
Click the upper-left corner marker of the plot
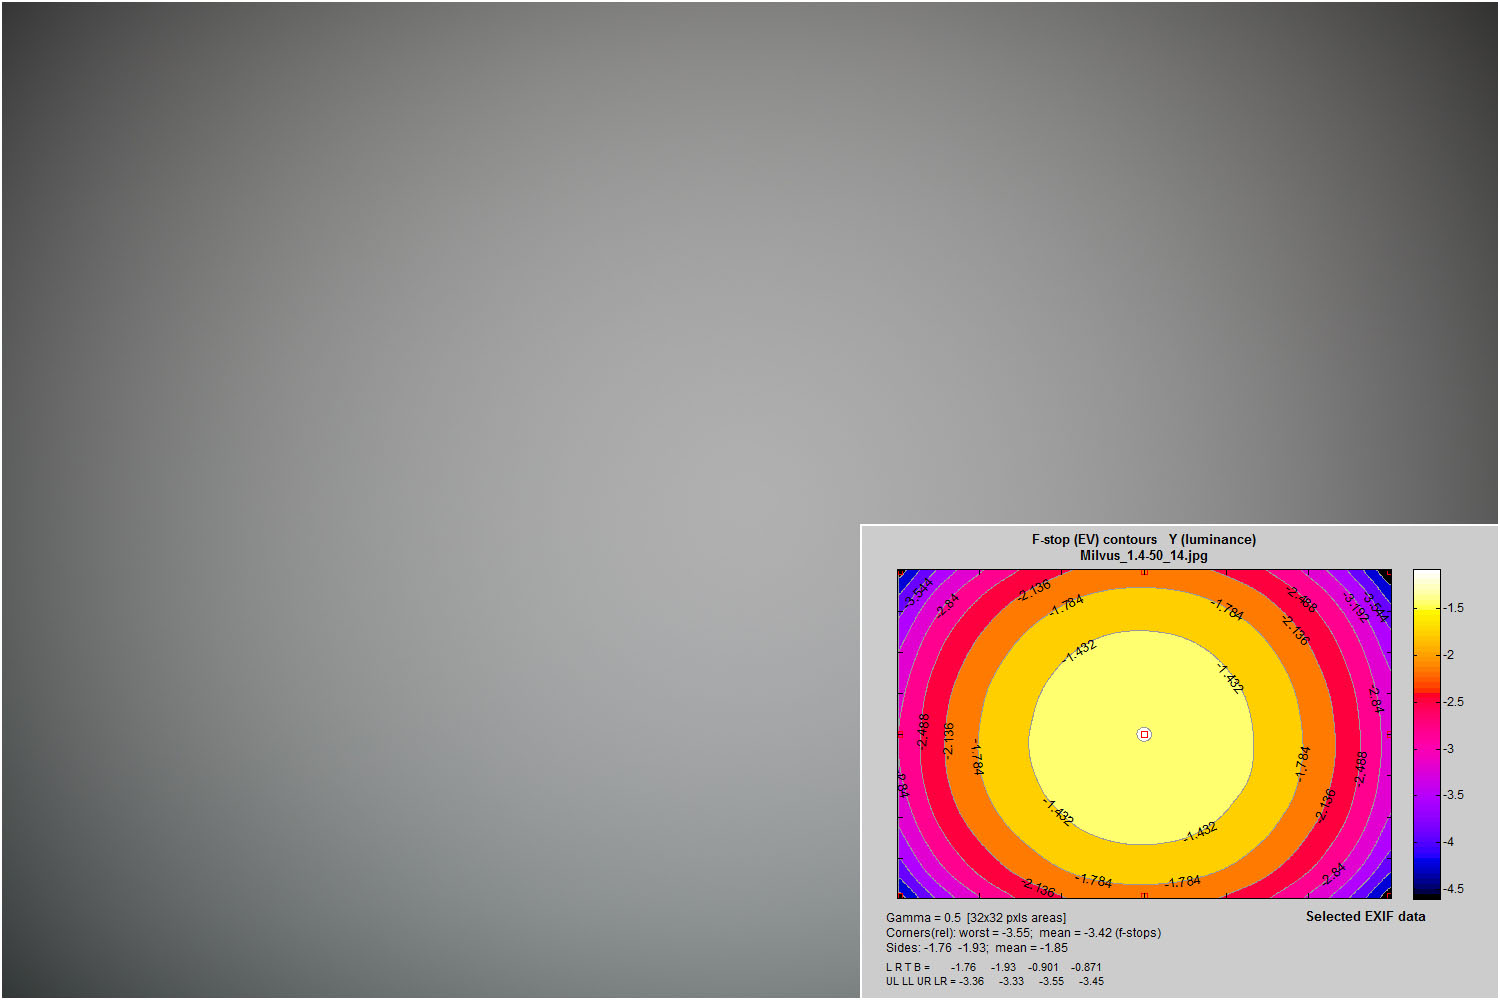901,573
